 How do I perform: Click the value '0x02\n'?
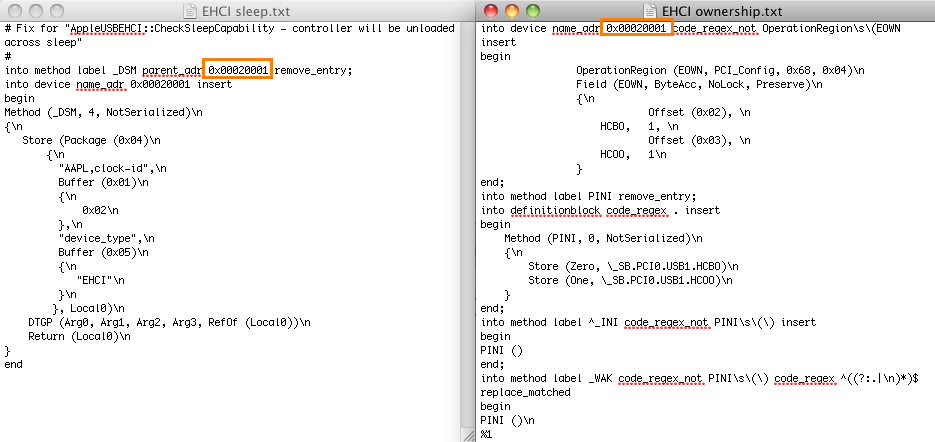(100, 211)
